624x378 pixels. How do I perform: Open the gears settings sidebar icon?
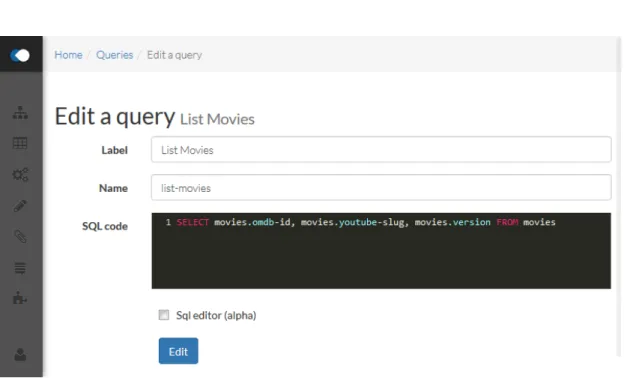pyautogui.click(x=20, y=174)
